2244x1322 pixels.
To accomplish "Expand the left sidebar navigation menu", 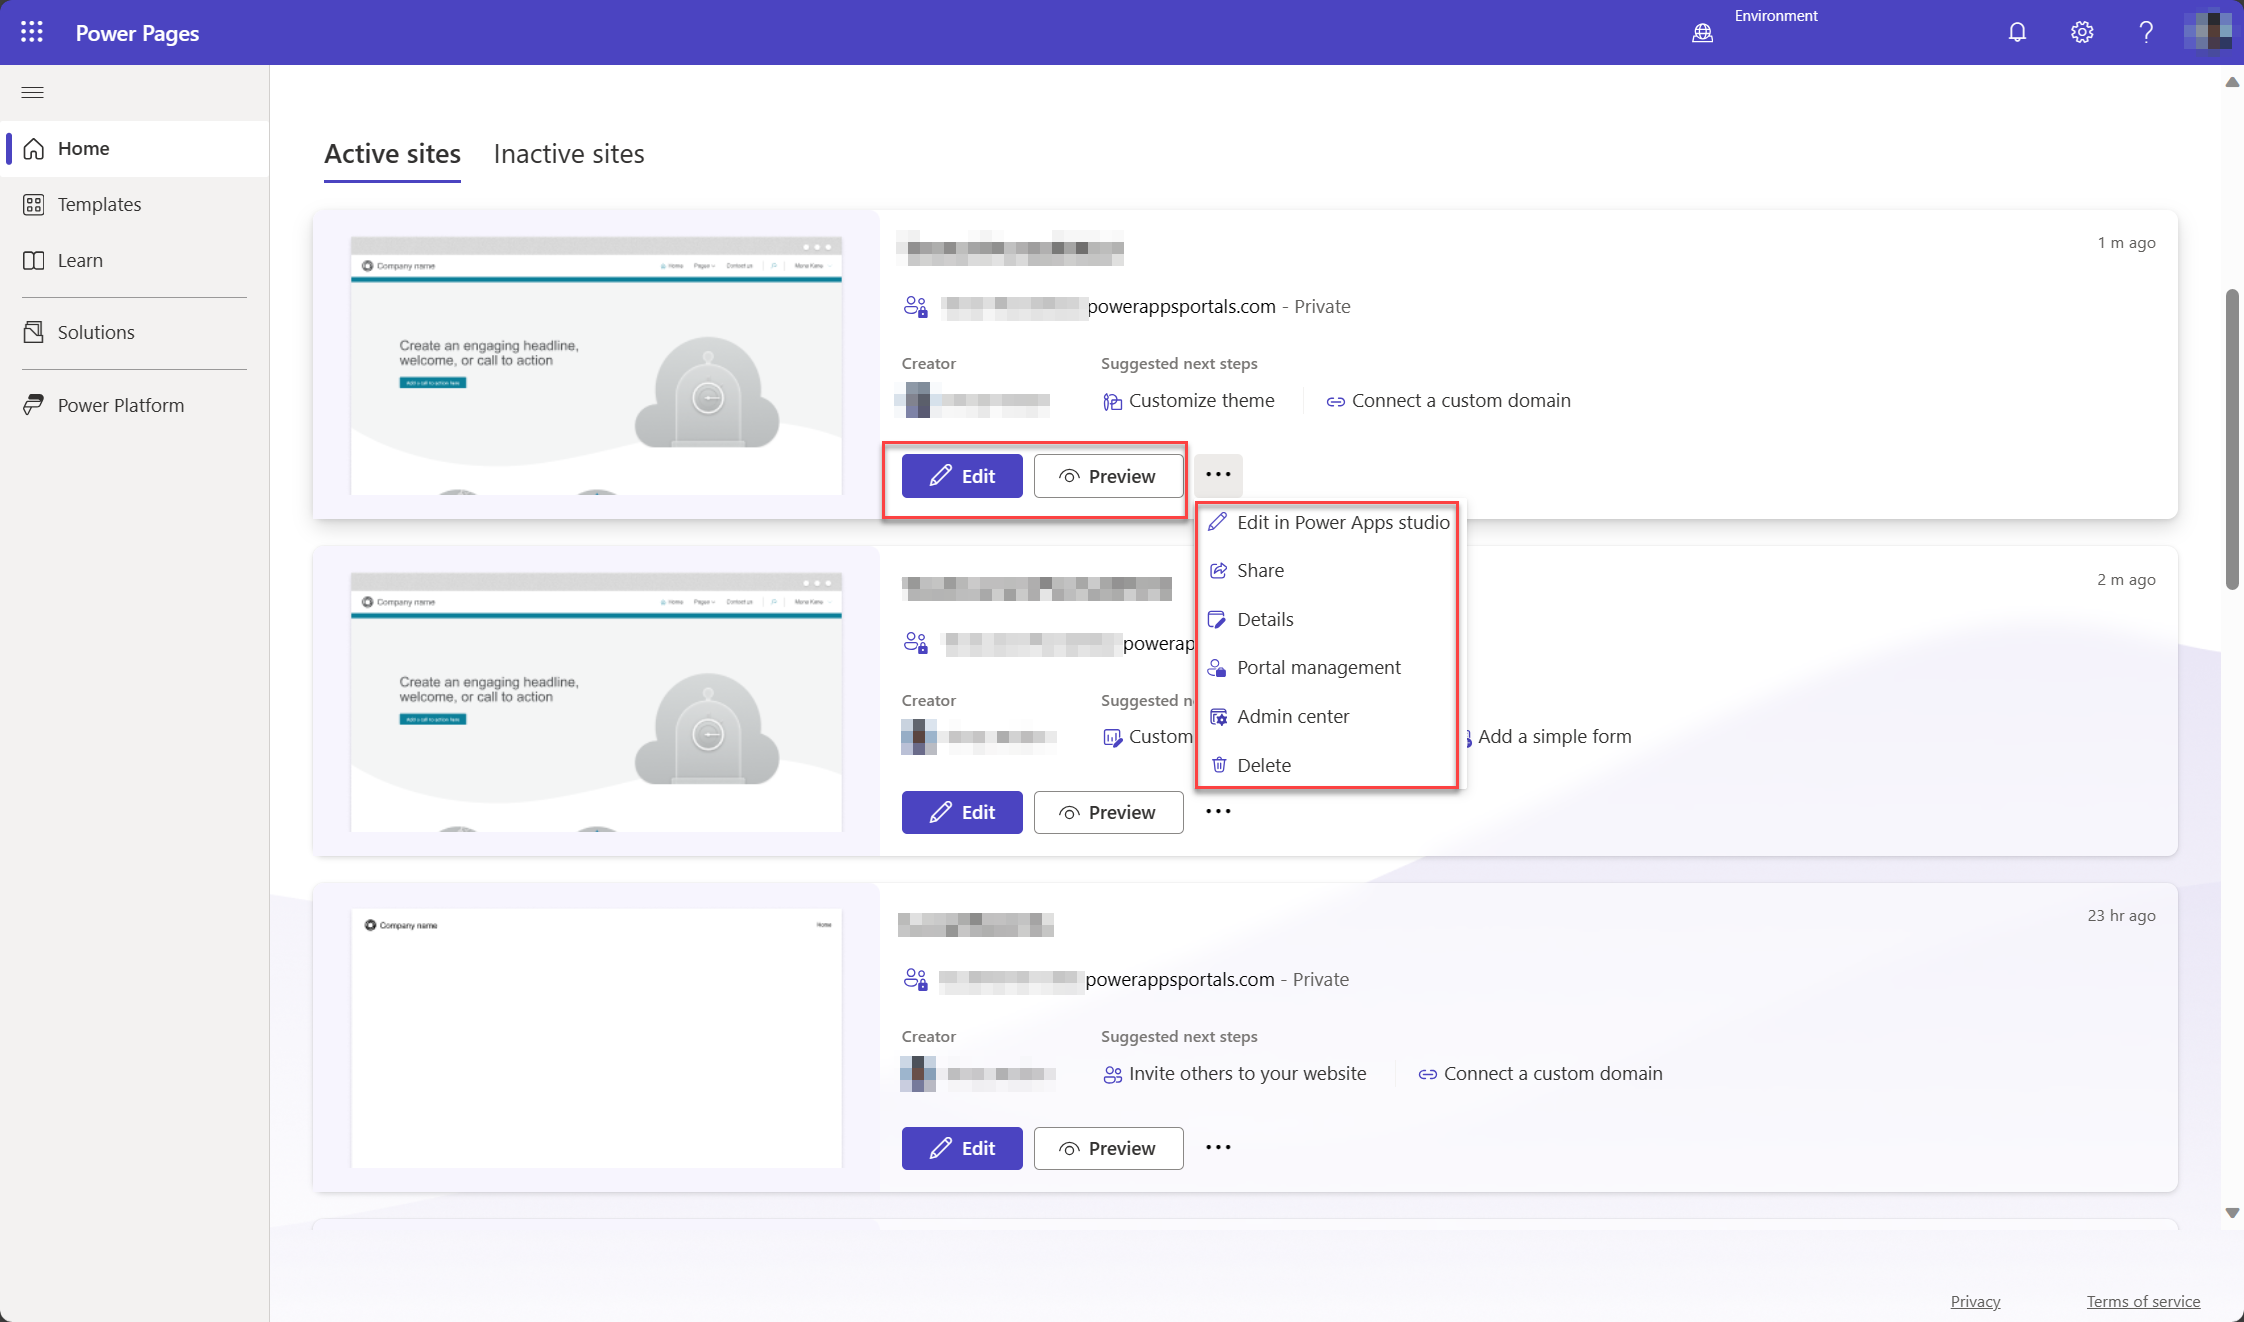I will 31,91.
